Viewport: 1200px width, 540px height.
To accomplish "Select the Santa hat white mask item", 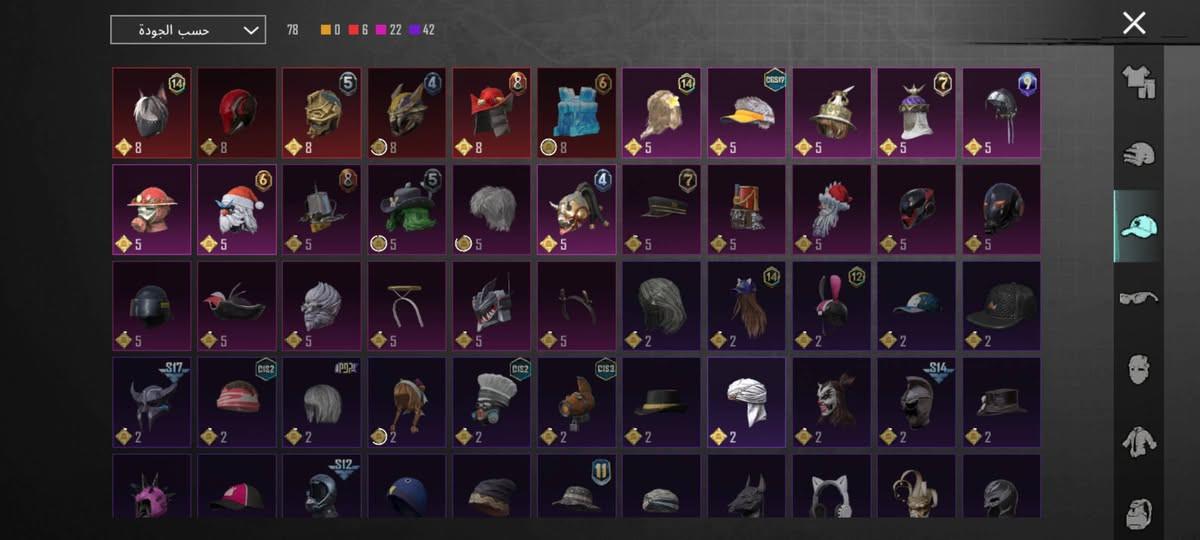I will click(237, 209).
